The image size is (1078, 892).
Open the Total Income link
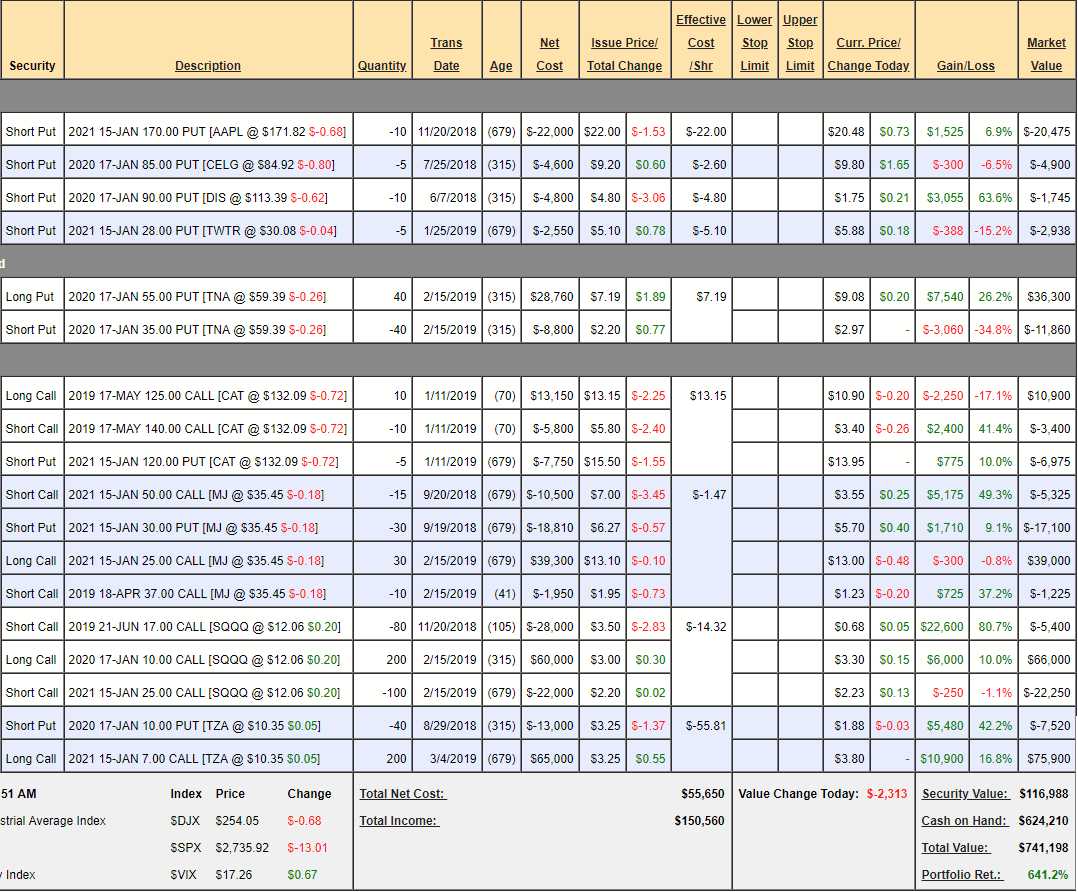point(399,821)
